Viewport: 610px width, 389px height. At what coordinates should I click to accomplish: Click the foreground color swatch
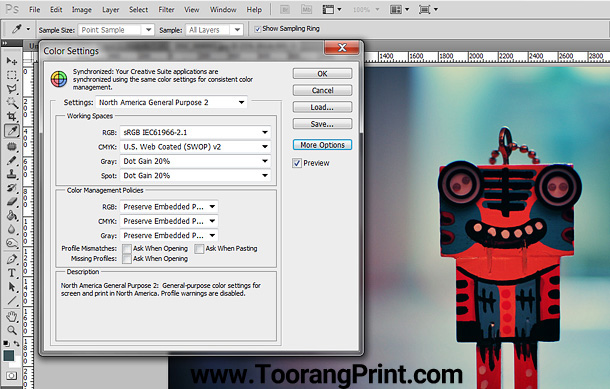point(9,355)
